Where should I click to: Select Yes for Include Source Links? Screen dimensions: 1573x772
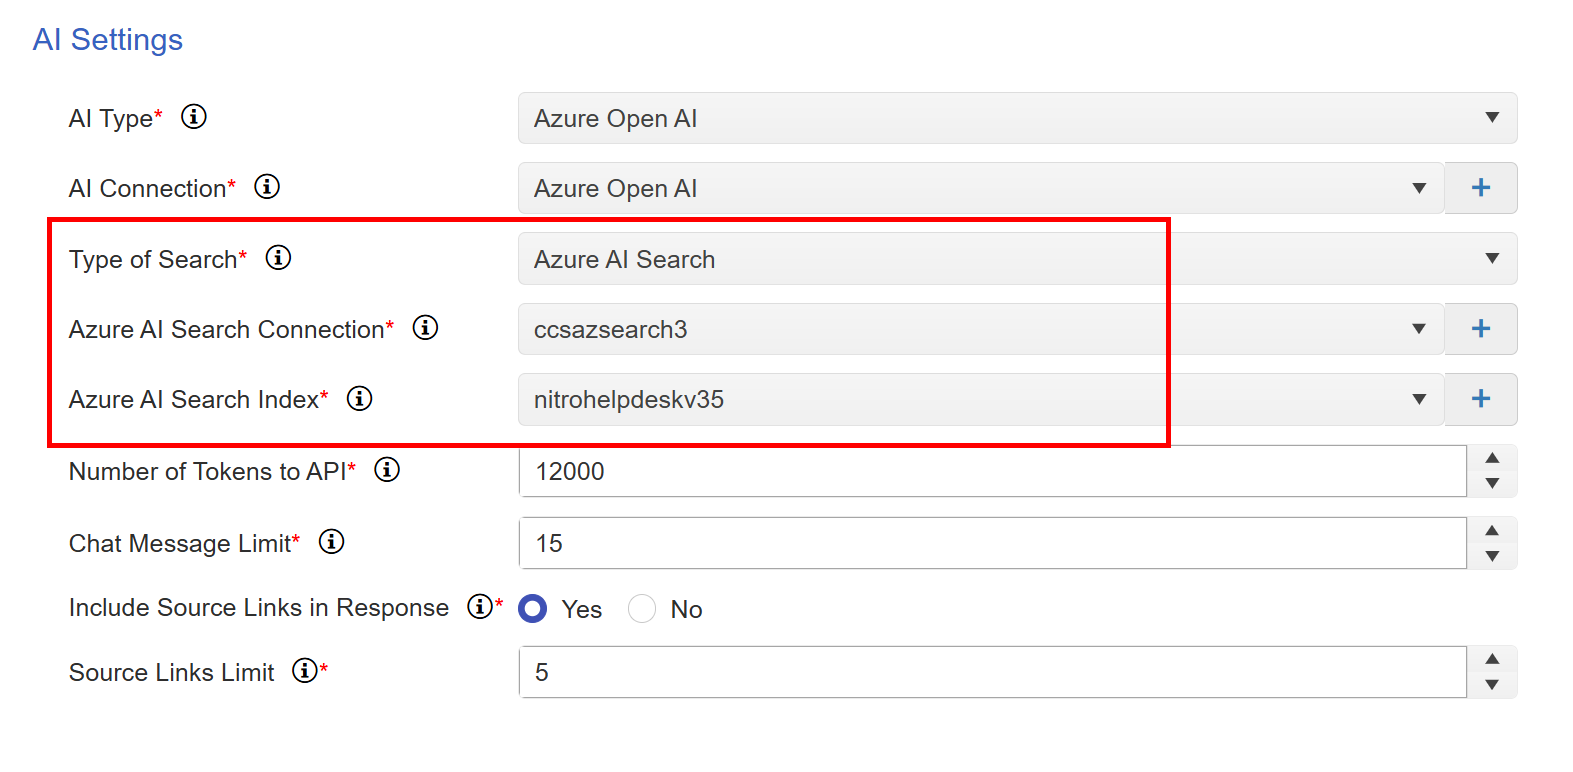point(533,609)
